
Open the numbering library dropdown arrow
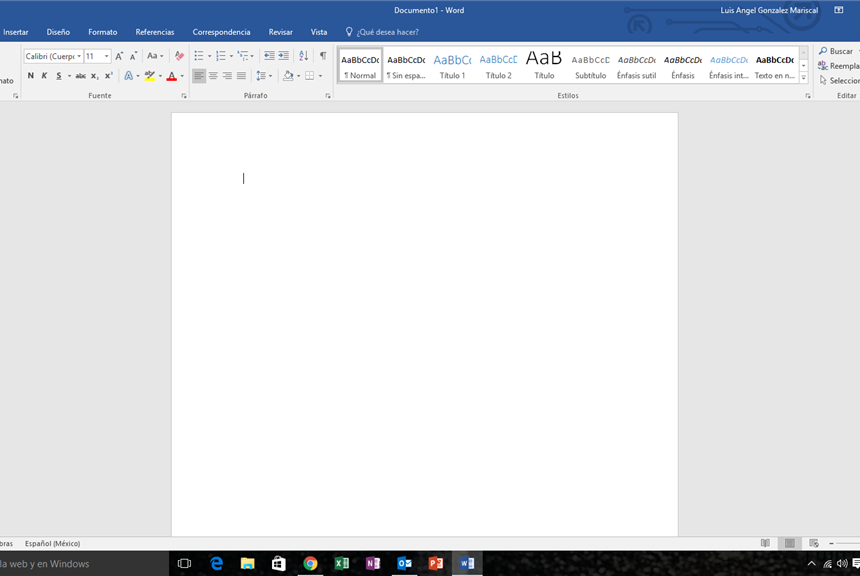tap(231, 56)
